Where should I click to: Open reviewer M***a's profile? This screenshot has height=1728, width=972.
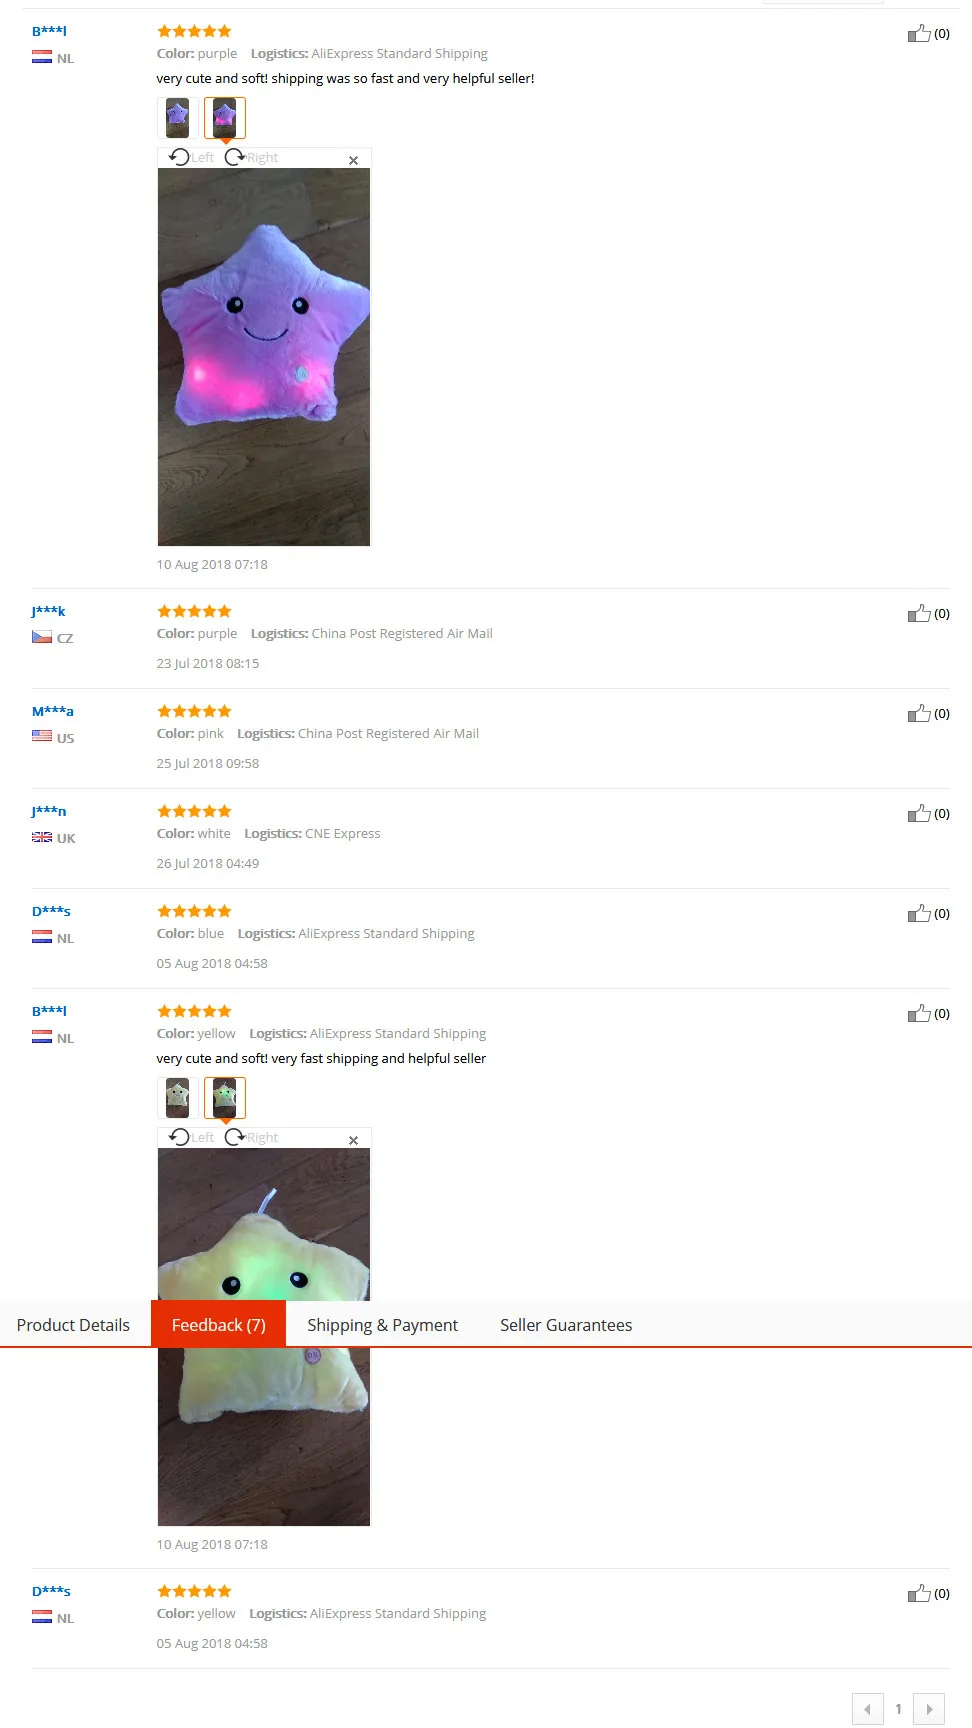point(53,711)
